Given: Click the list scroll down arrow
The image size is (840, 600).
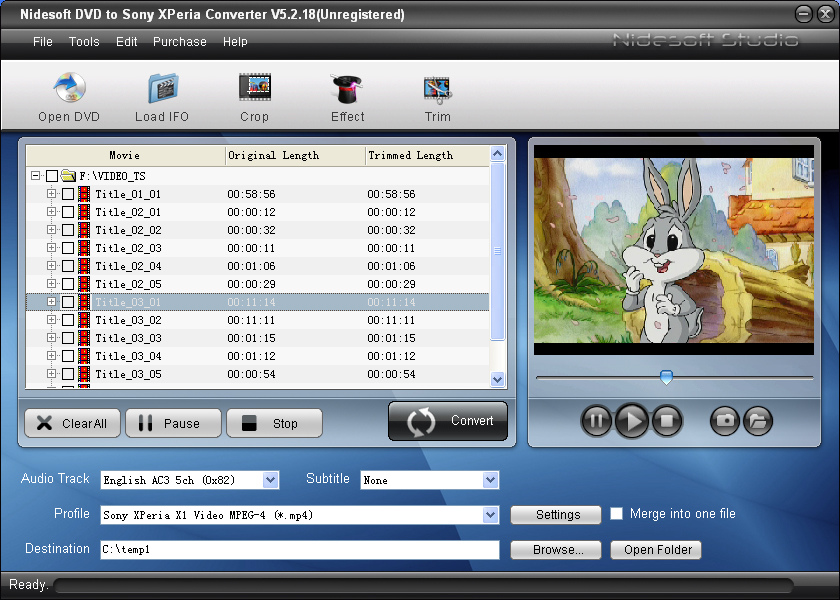Looking at the screenshot, I should [498, 379].
